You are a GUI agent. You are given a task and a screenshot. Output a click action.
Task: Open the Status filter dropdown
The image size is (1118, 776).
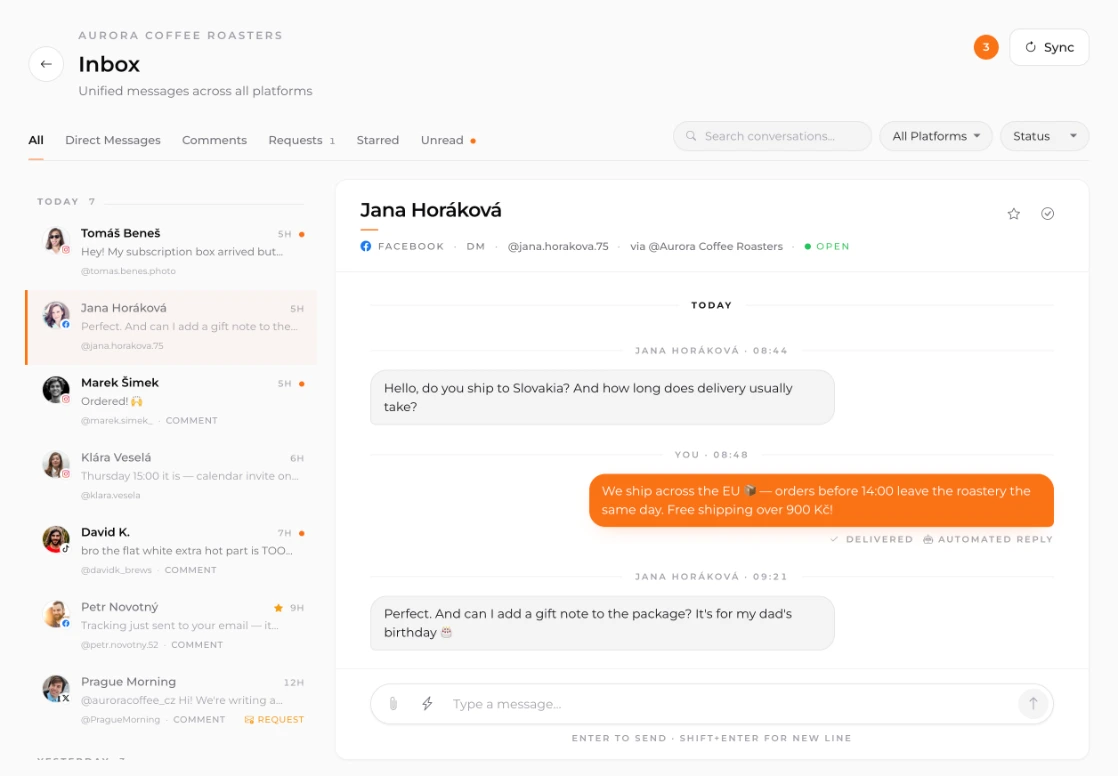1045,136
